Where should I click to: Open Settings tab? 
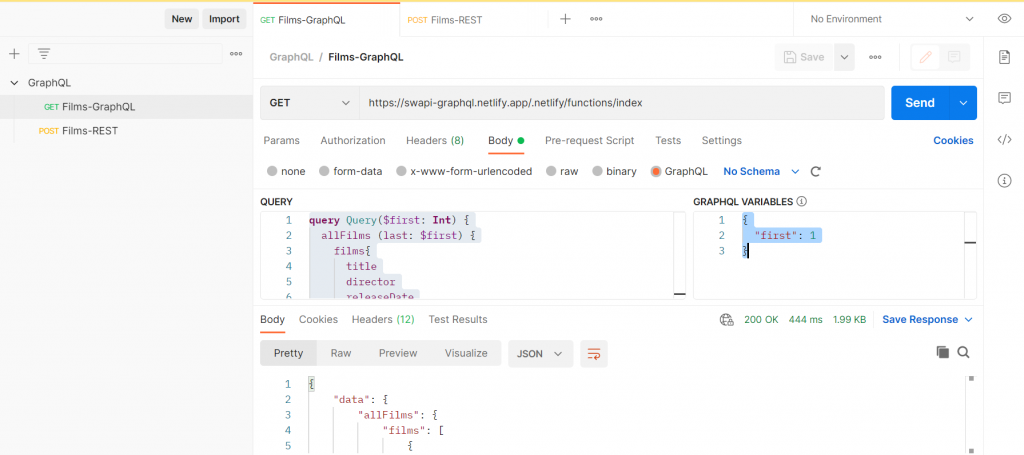(x=722, y=140)
